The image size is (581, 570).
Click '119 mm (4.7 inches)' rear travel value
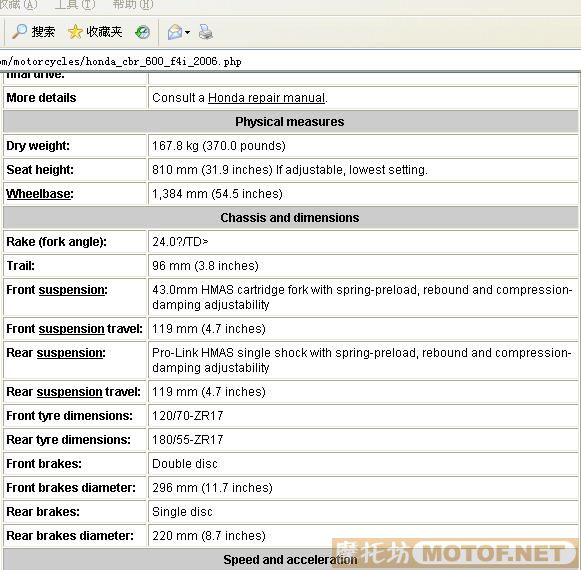[209, 392]
